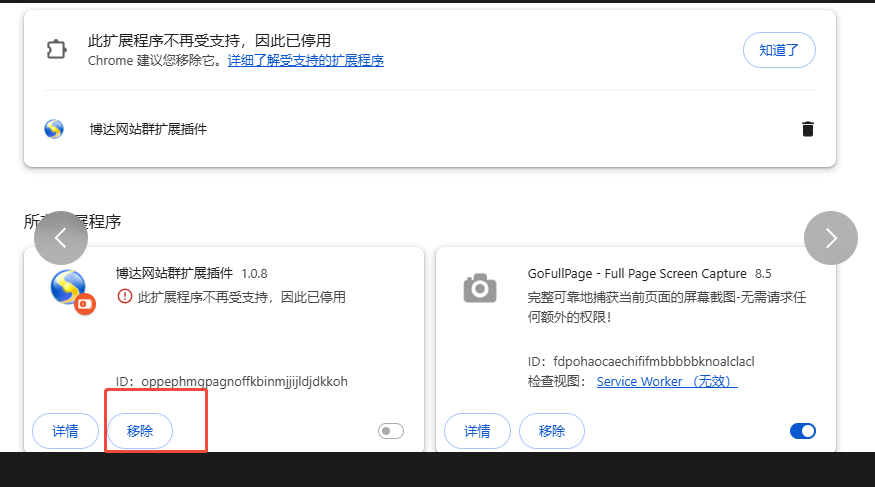Open 详情 for 博达网站群扩展插件
The height and width of the screenshot is (487, 875).
pyautogui.click(x=65, y=431)
